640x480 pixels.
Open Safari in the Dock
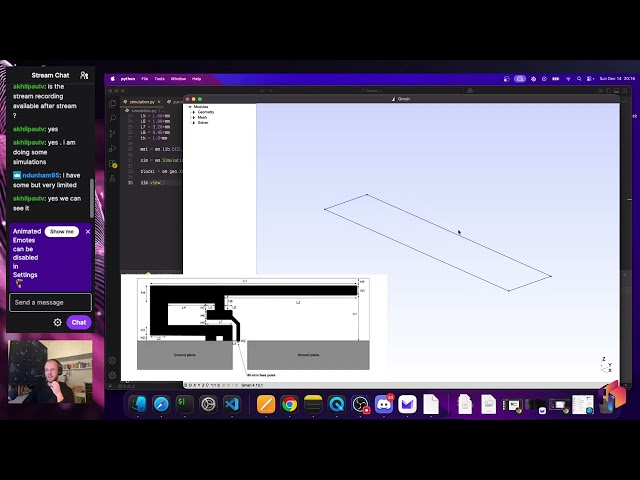tap(161, 404)
